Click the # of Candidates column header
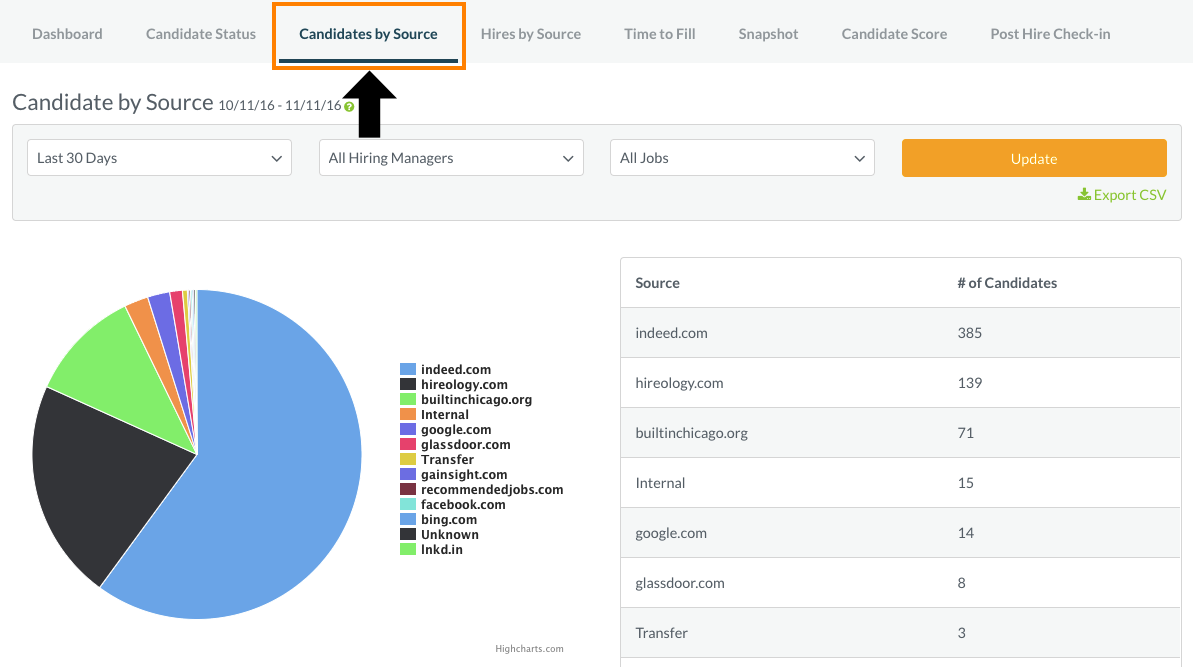The width and height of the screenshot is (1193, 667). (1007, 283)
